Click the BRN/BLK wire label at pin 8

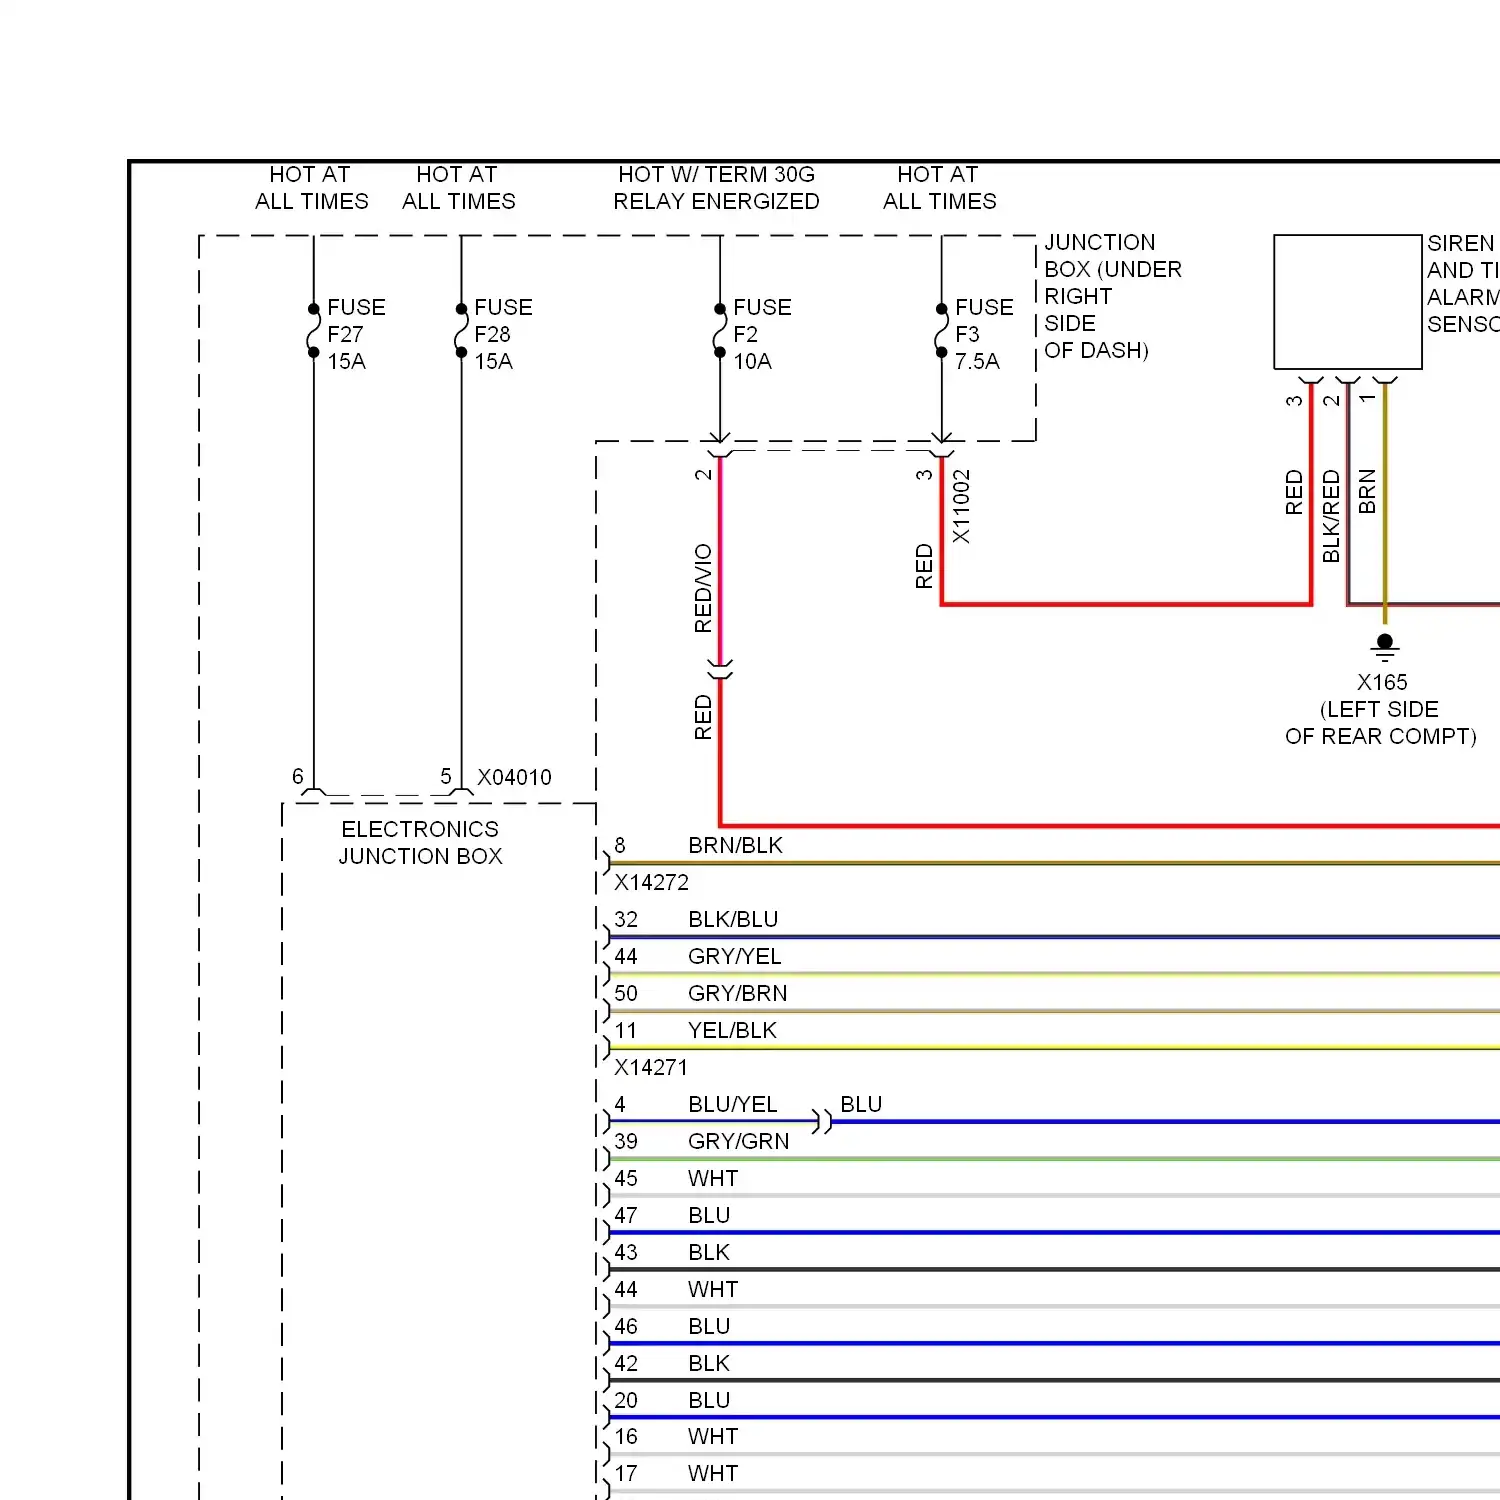(x=735, y=845)
